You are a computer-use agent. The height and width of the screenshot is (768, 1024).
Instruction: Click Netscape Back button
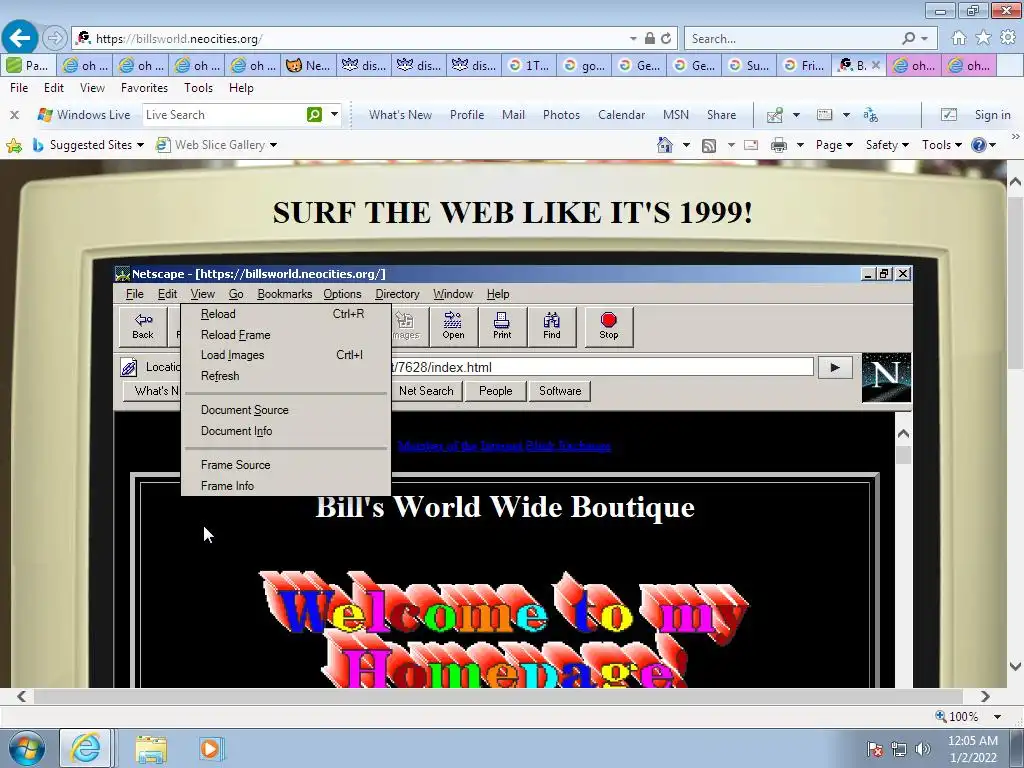143,326
